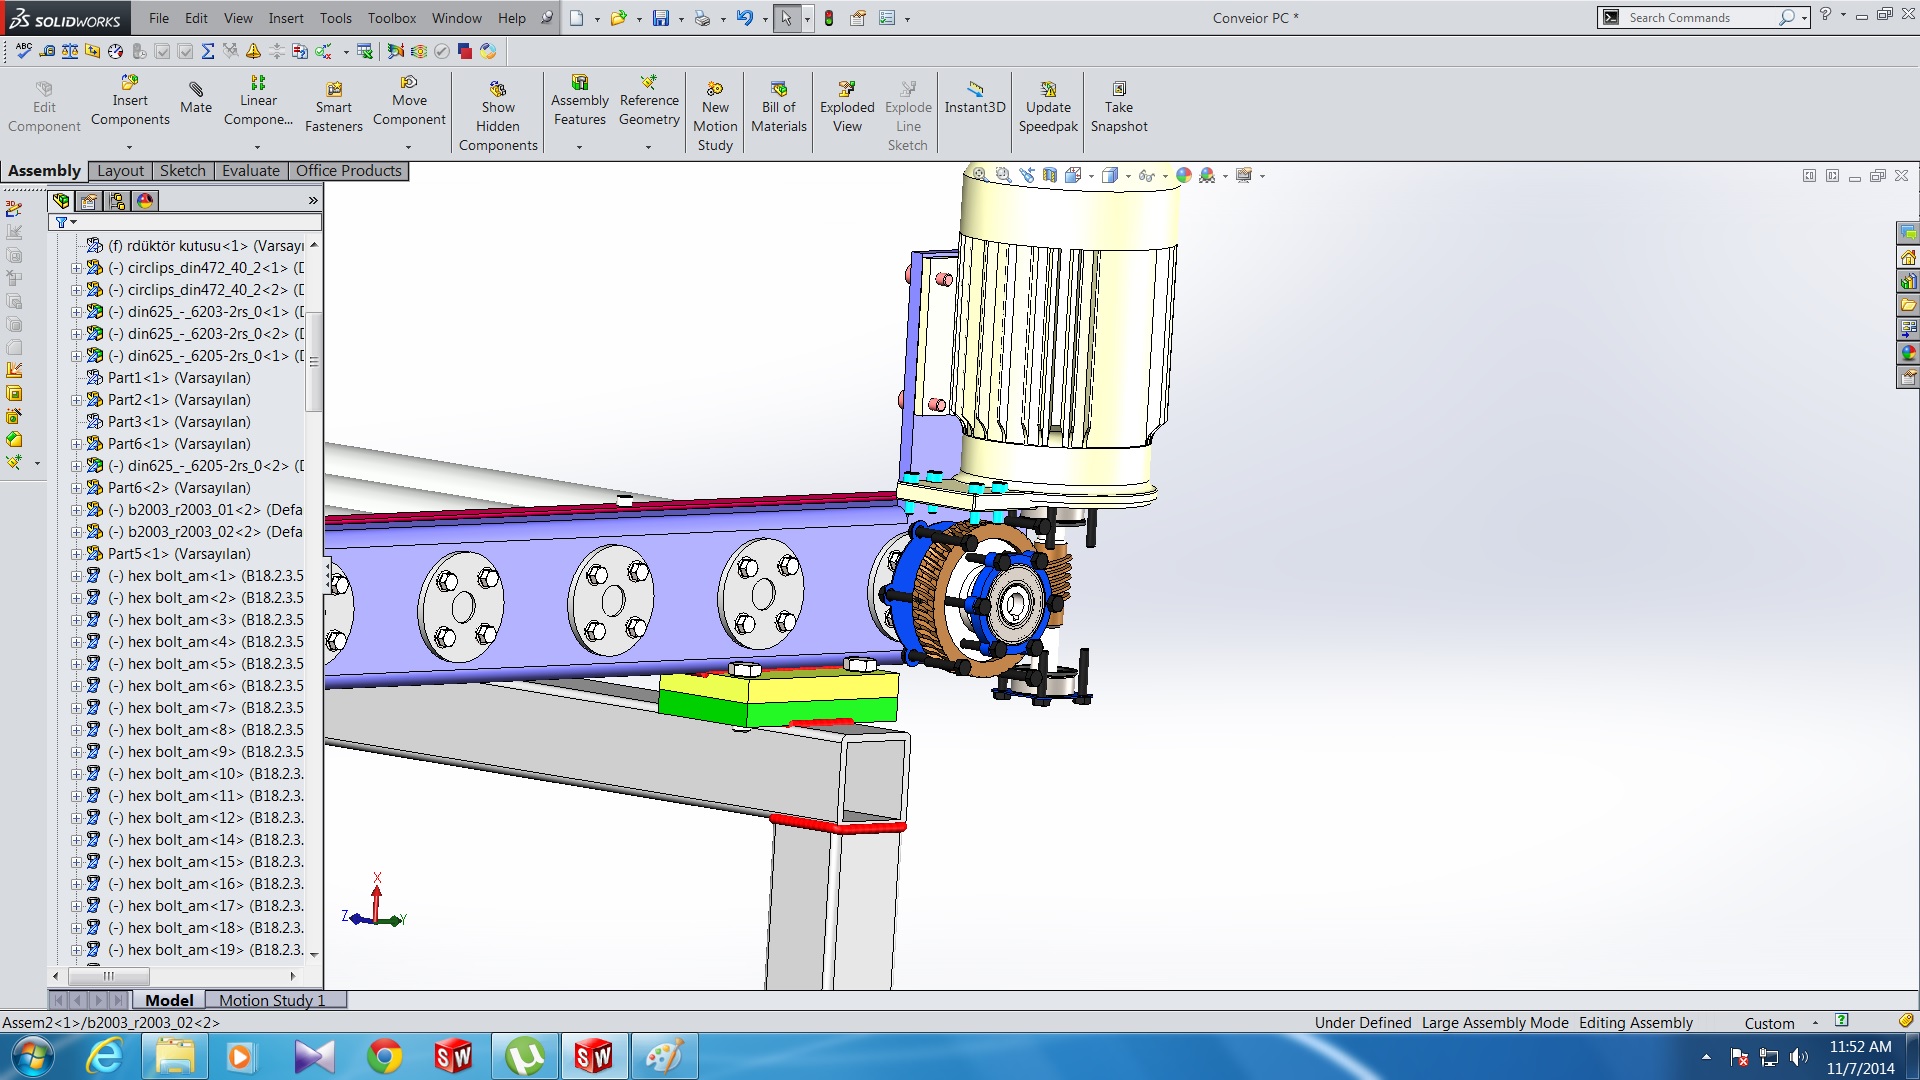Open Assembly Features dropdown arrow
Viewport: 1920px width, 1080px height.
tap(579, 147)
